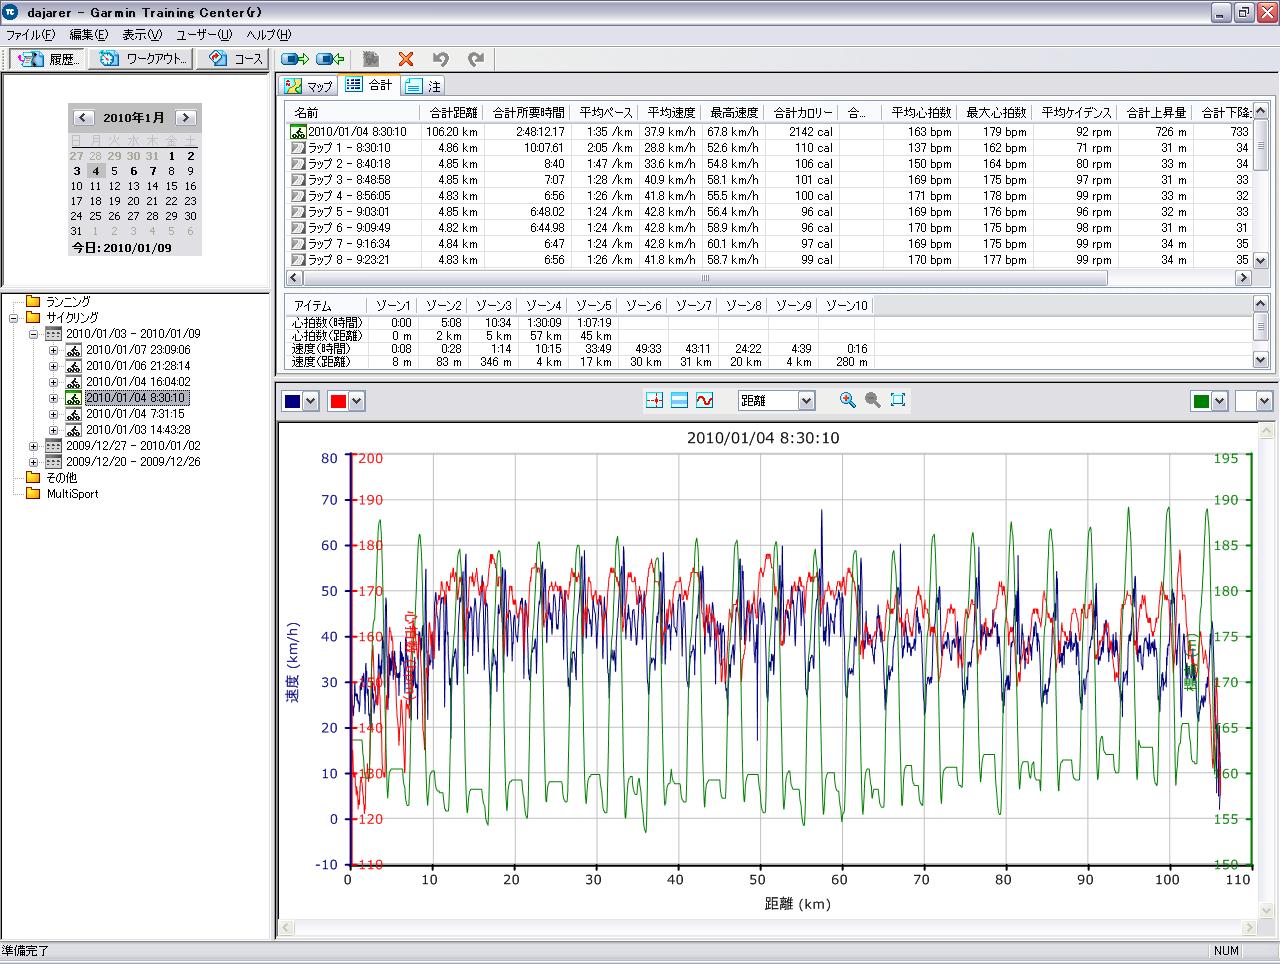Open the 編集(E) menu
This screenshot has width=1280, height=964.
tap(88, 35)
